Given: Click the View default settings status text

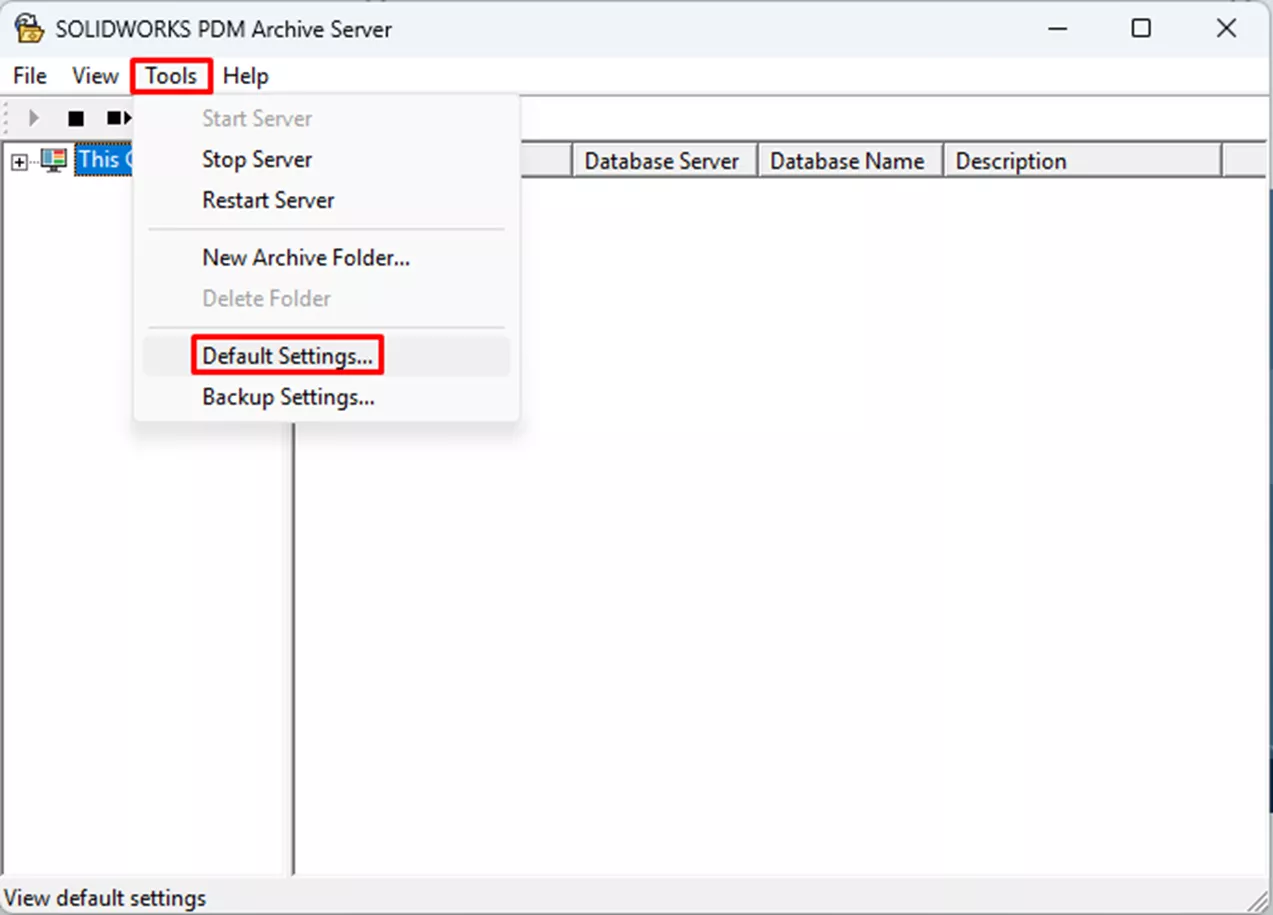Looking at the screenshot, I should [x=105, y=898].
